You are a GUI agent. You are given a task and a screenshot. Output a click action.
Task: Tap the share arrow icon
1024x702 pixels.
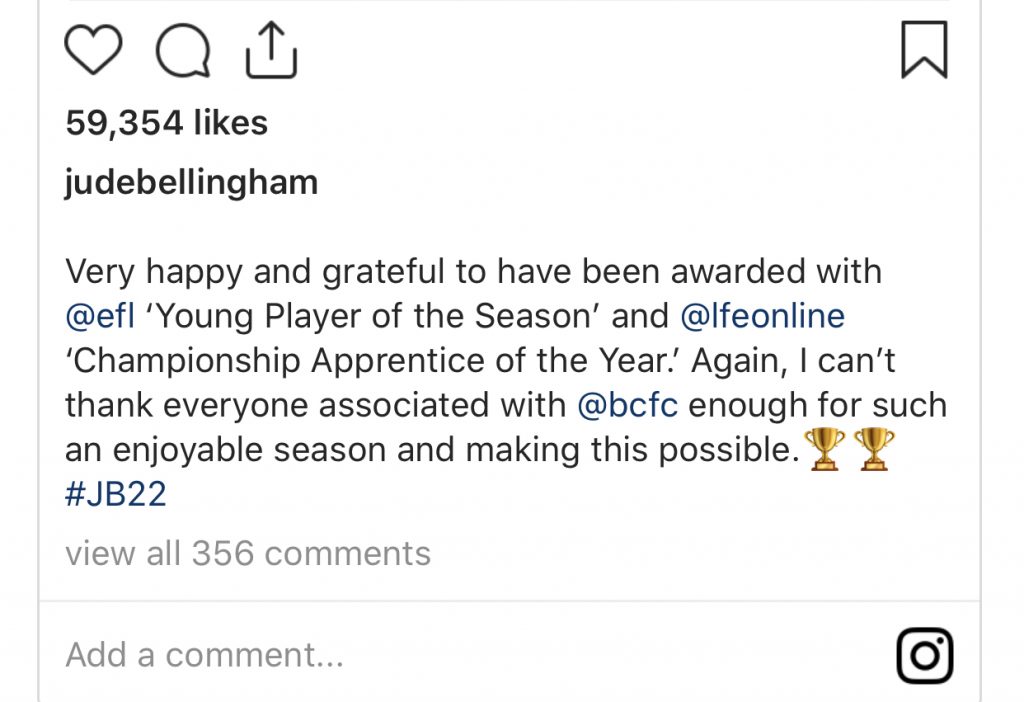click(x=271, y=50)
